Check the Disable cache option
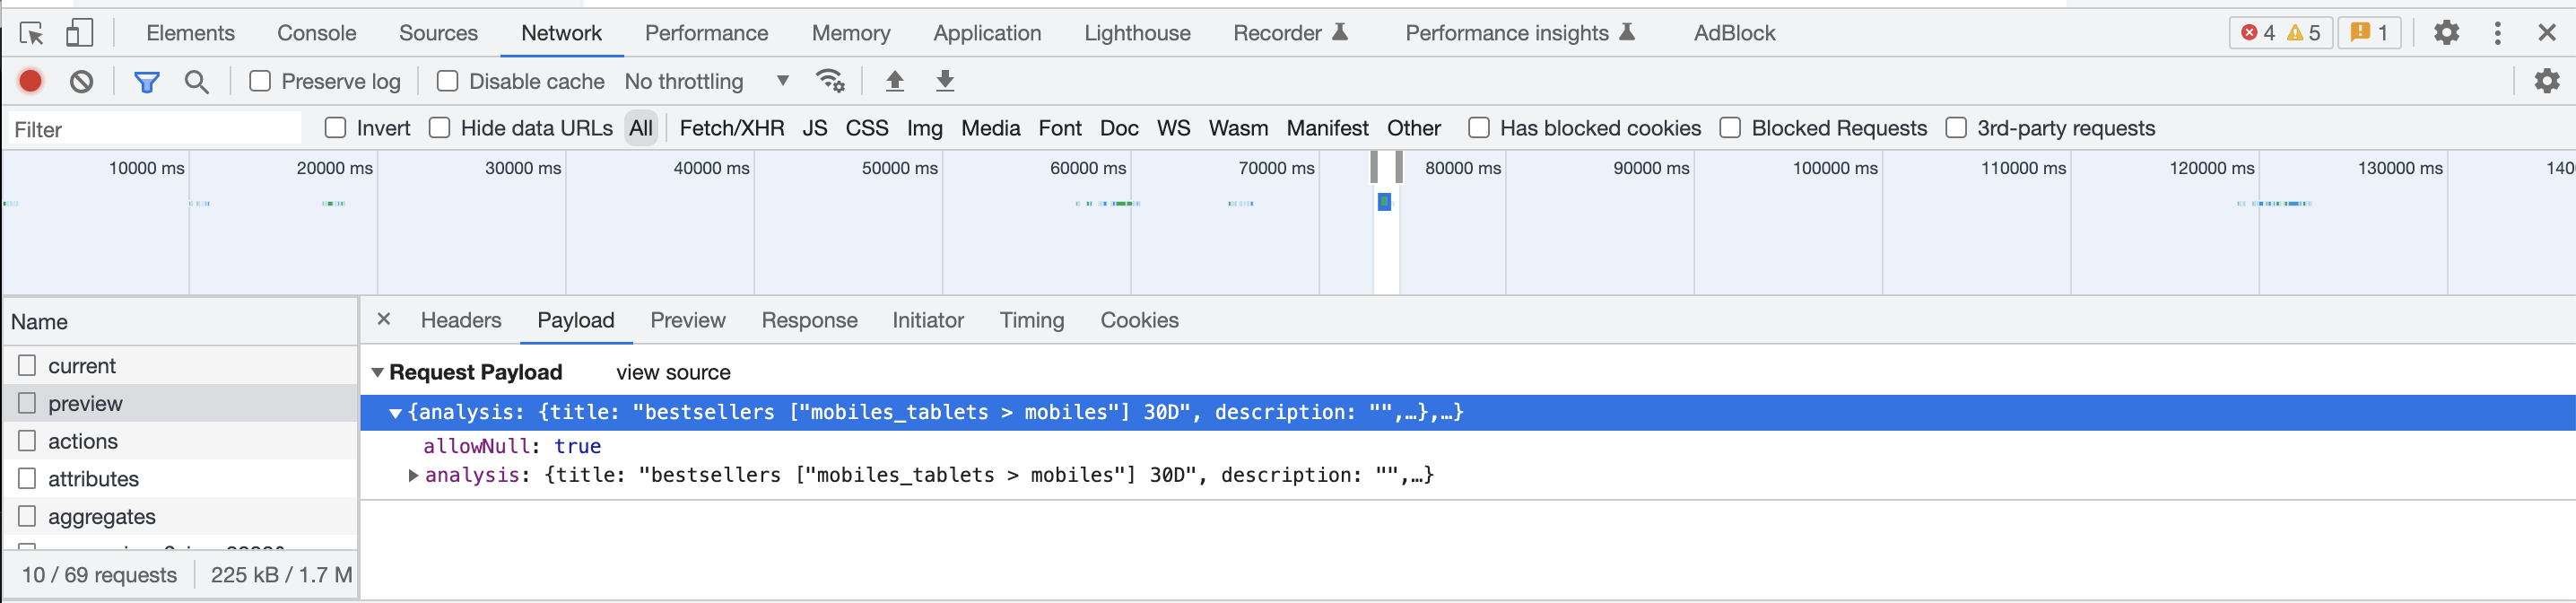 pyautogui.click(x=448, y=81)
